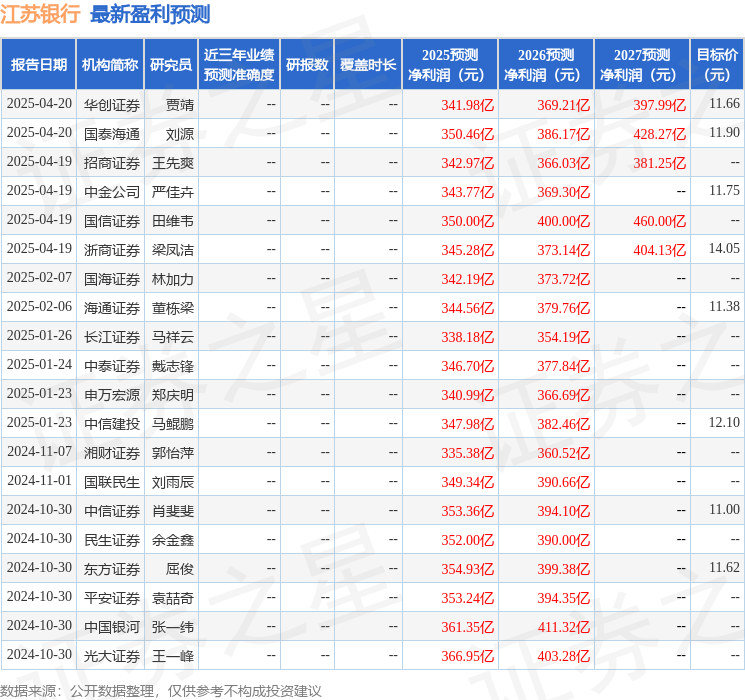Image resolution: width=745 pixels, height=700 pixels.
Task: Select the 研究员 column header
Action: point(171,65)
